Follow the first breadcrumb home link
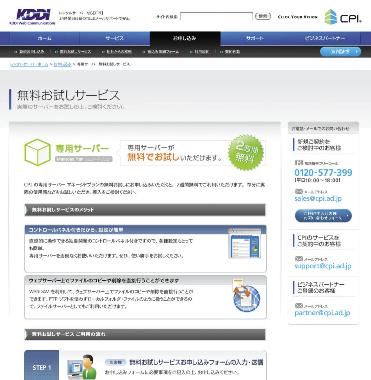 tap(29, 64)
